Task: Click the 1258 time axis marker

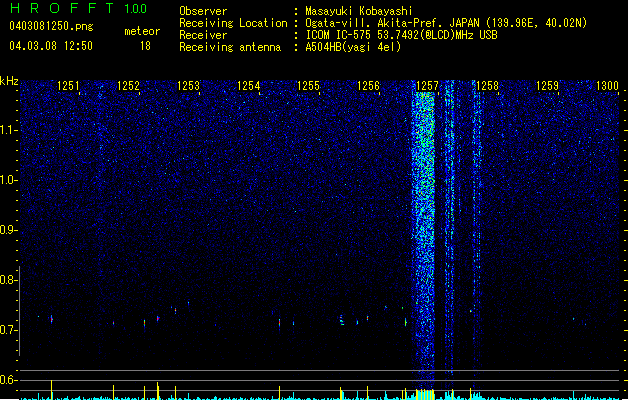Action: [x=487, y=85]
